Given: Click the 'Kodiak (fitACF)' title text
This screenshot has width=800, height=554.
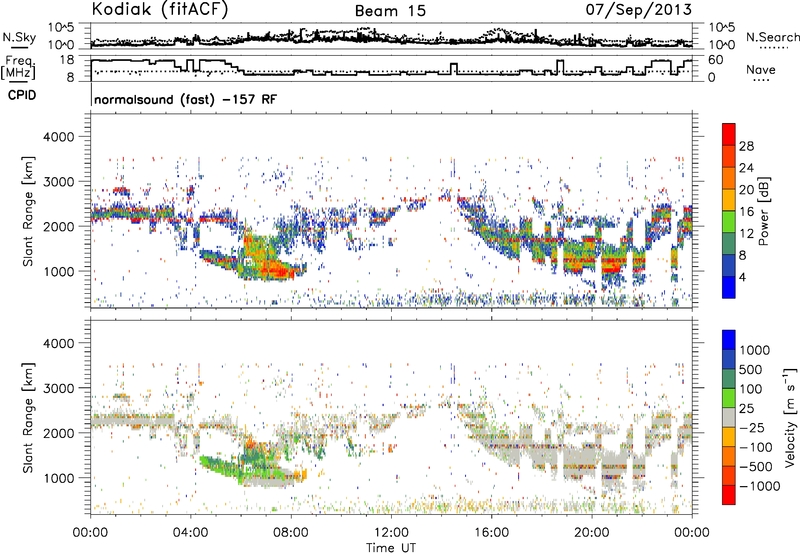Looking at the screenshot, I should [x=160, y=9].
